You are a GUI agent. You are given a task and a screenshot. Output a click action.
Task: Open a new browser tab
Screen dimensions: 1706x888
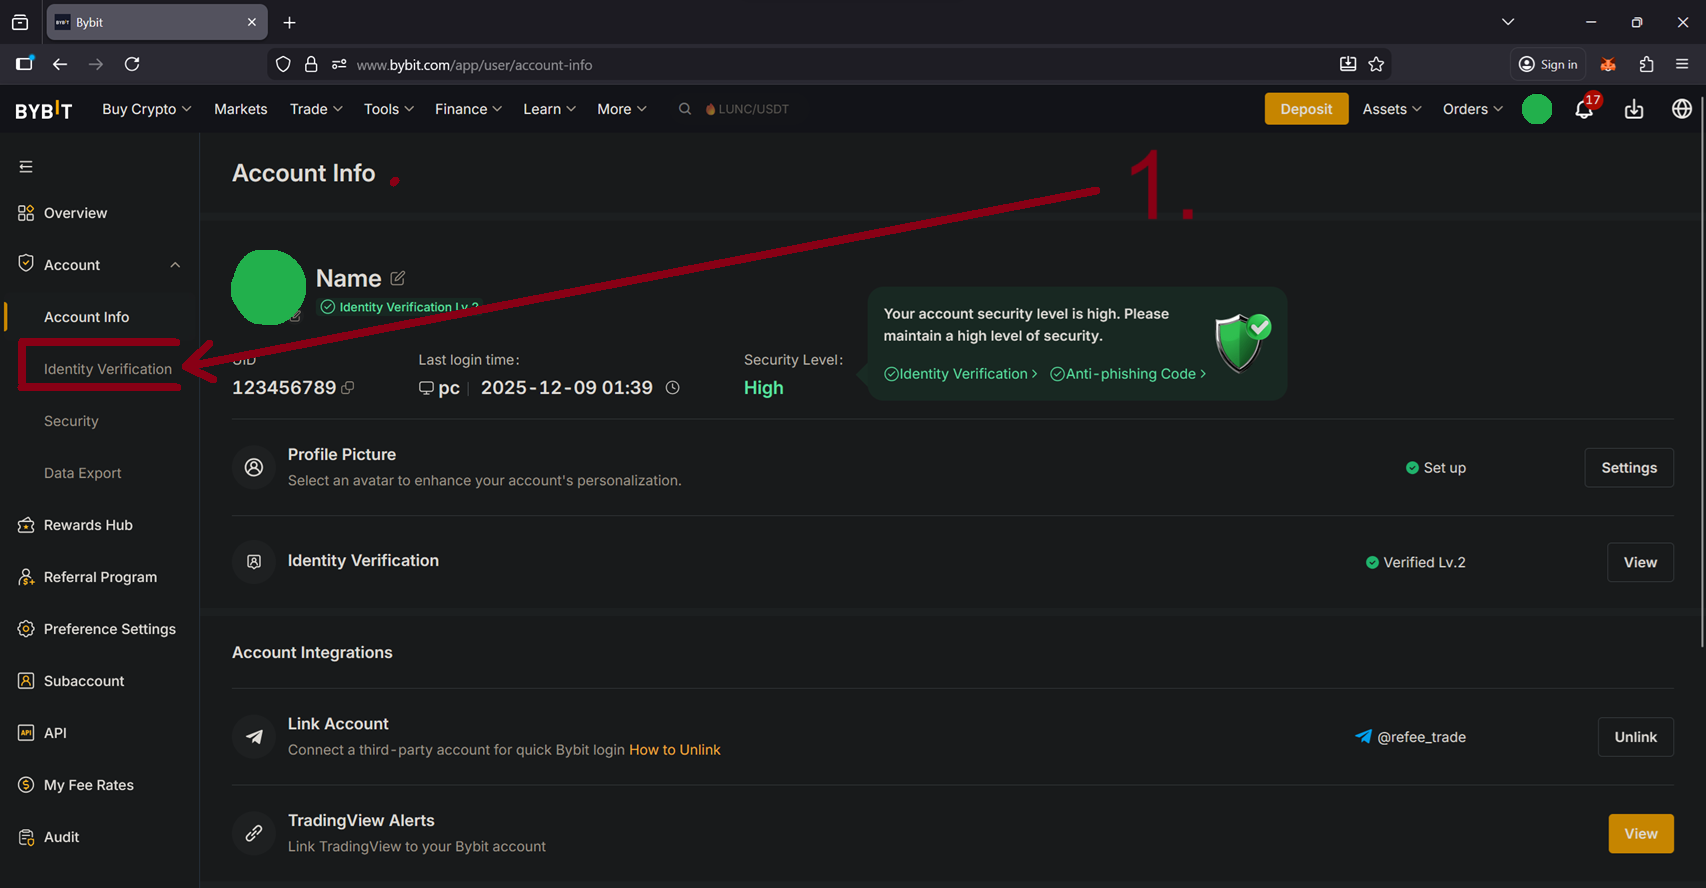point(289,22)
